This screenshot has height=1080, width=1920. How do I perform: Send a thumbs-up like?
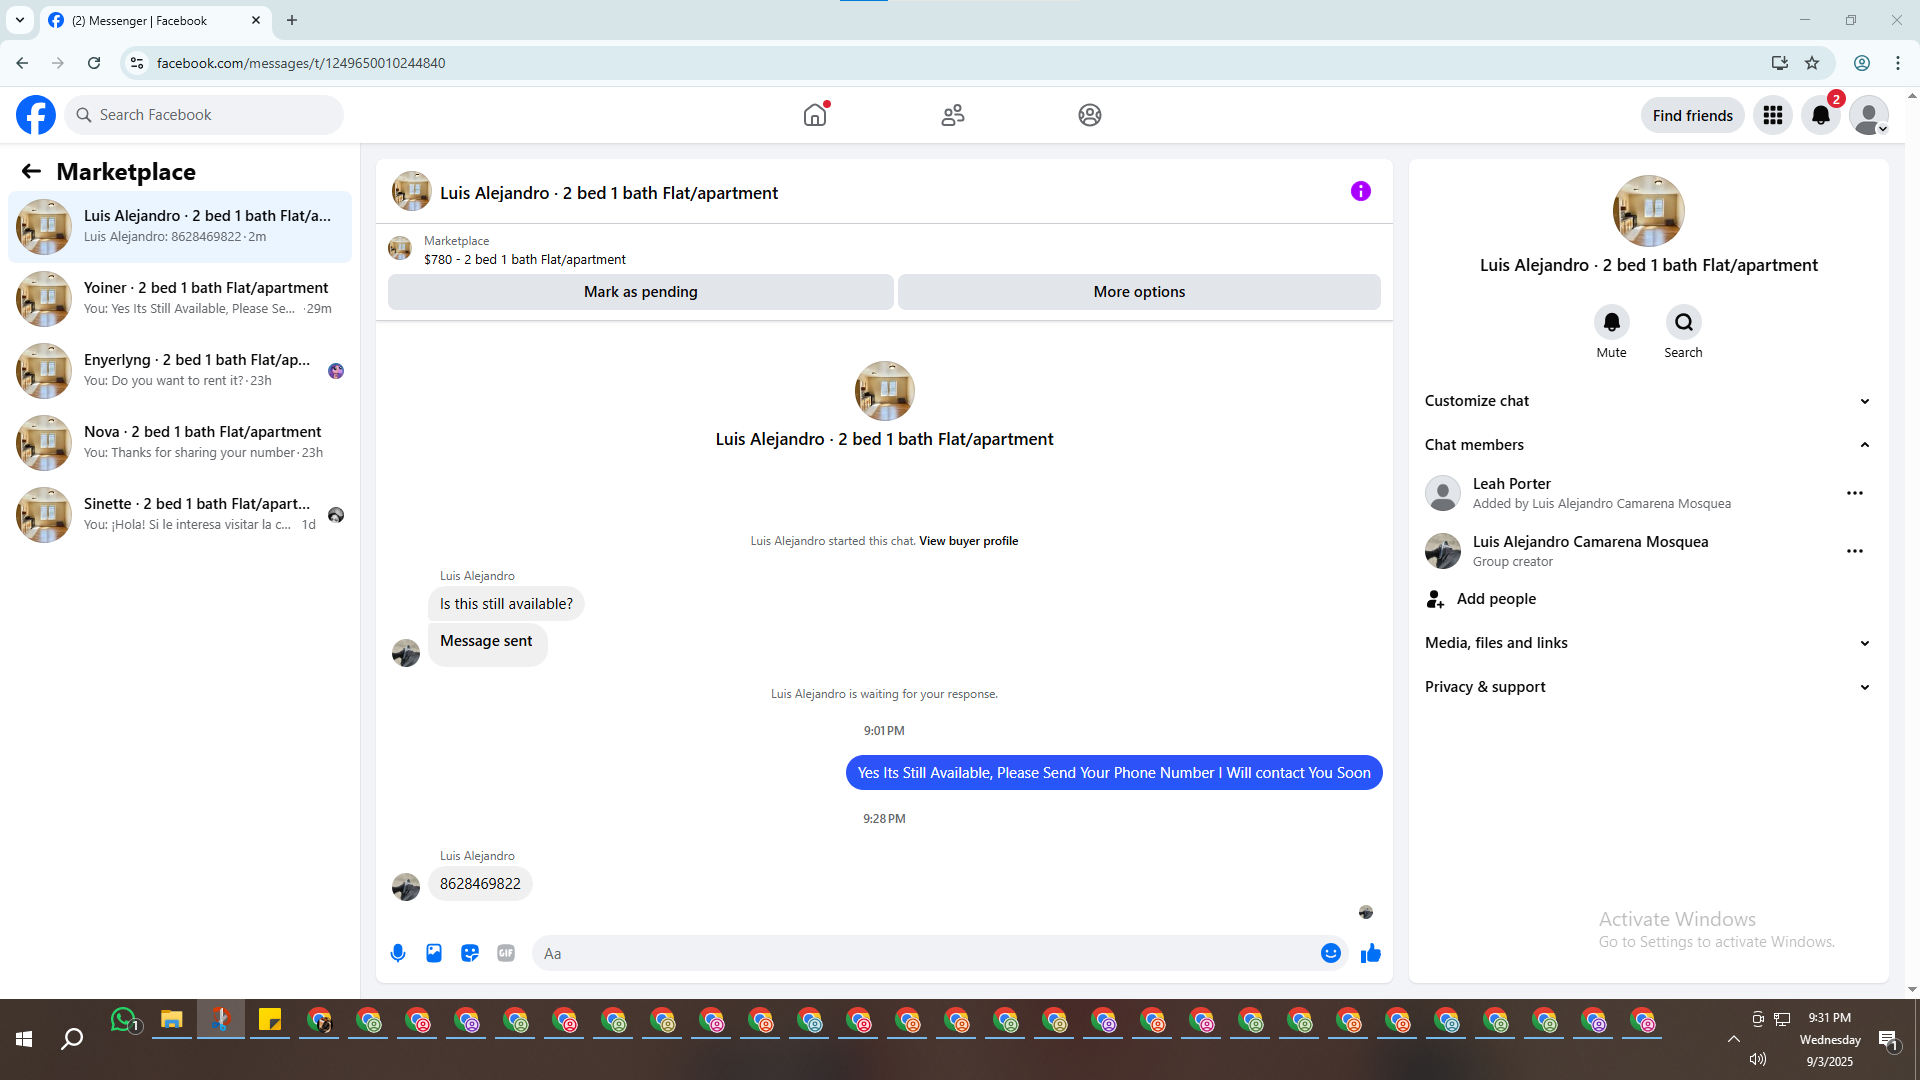click(1371, 953)
